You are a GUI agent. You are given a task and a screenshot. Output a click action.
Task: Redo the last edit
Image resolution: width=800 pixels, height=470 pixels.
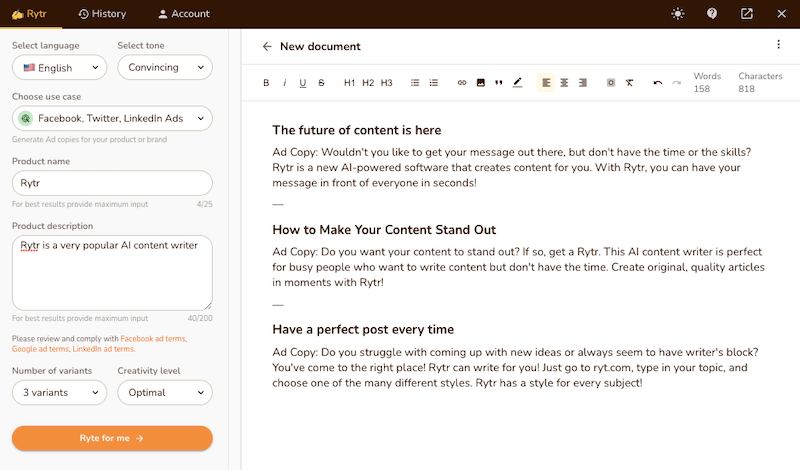tap(677, 83)
